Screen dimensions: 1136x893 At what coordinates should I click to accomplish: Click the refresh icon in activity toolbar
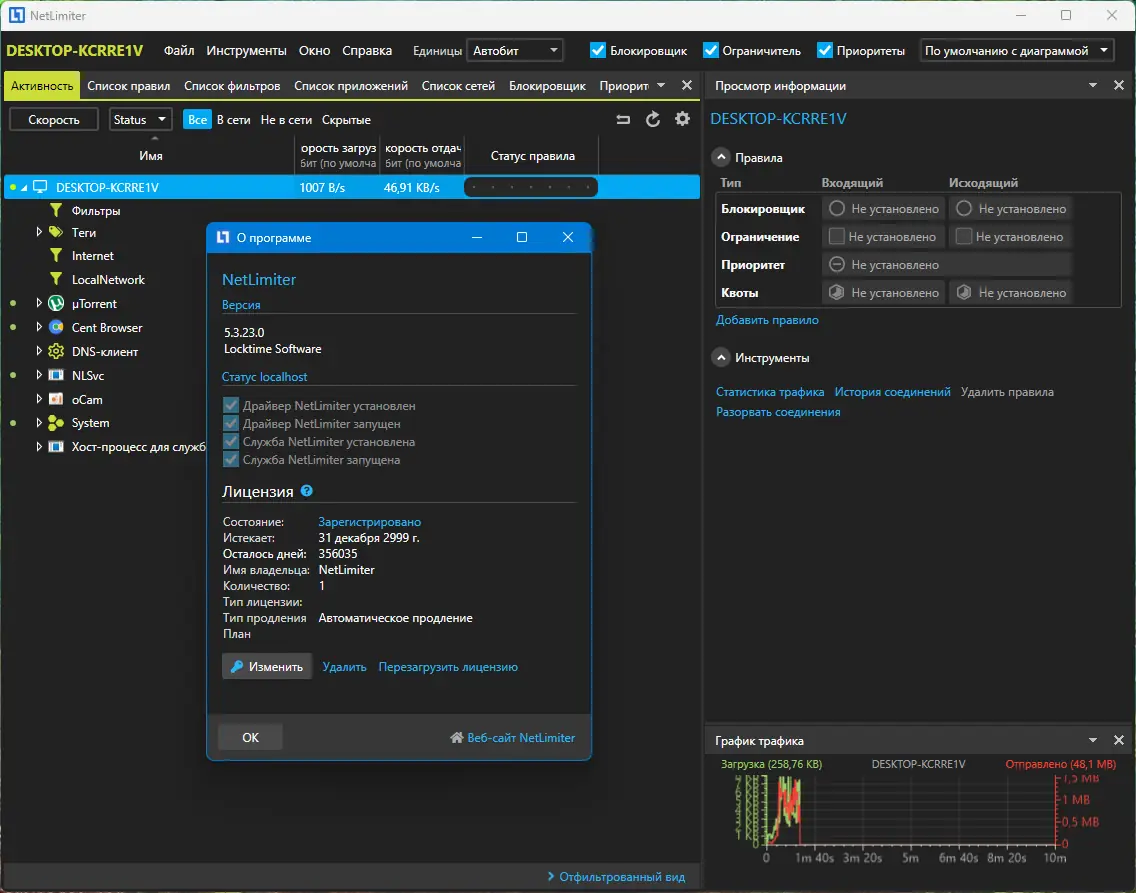point(653,120)
